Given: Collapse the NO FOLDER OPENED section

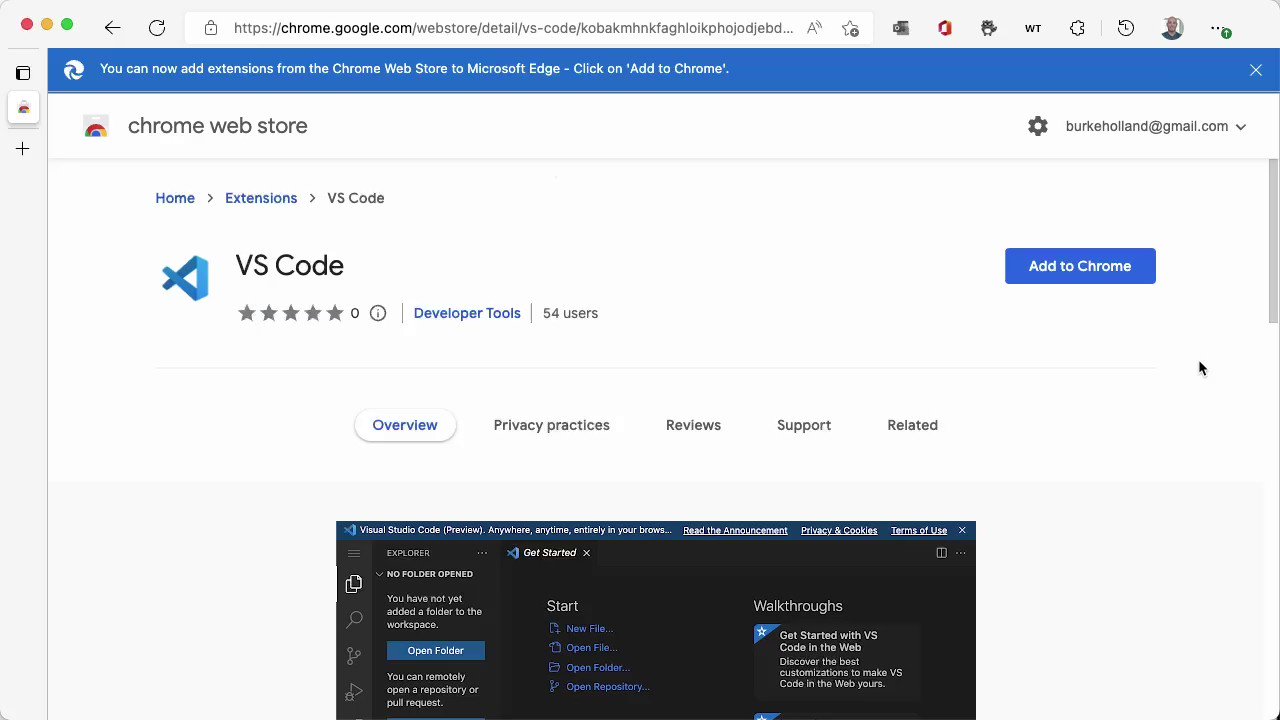Looking at the screenshot, I should click(379, 574).
